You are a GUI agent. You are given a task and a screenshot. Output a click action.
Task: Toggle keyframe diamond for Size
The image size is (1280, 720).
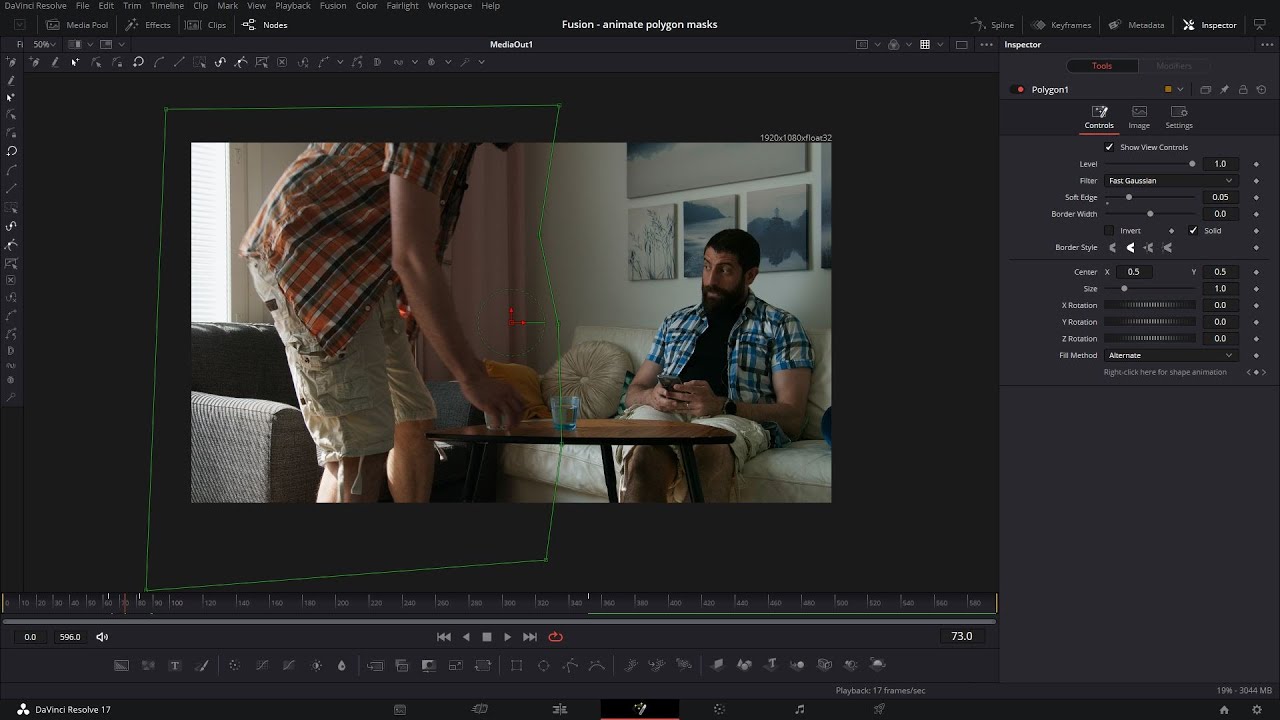point(1256,289)
